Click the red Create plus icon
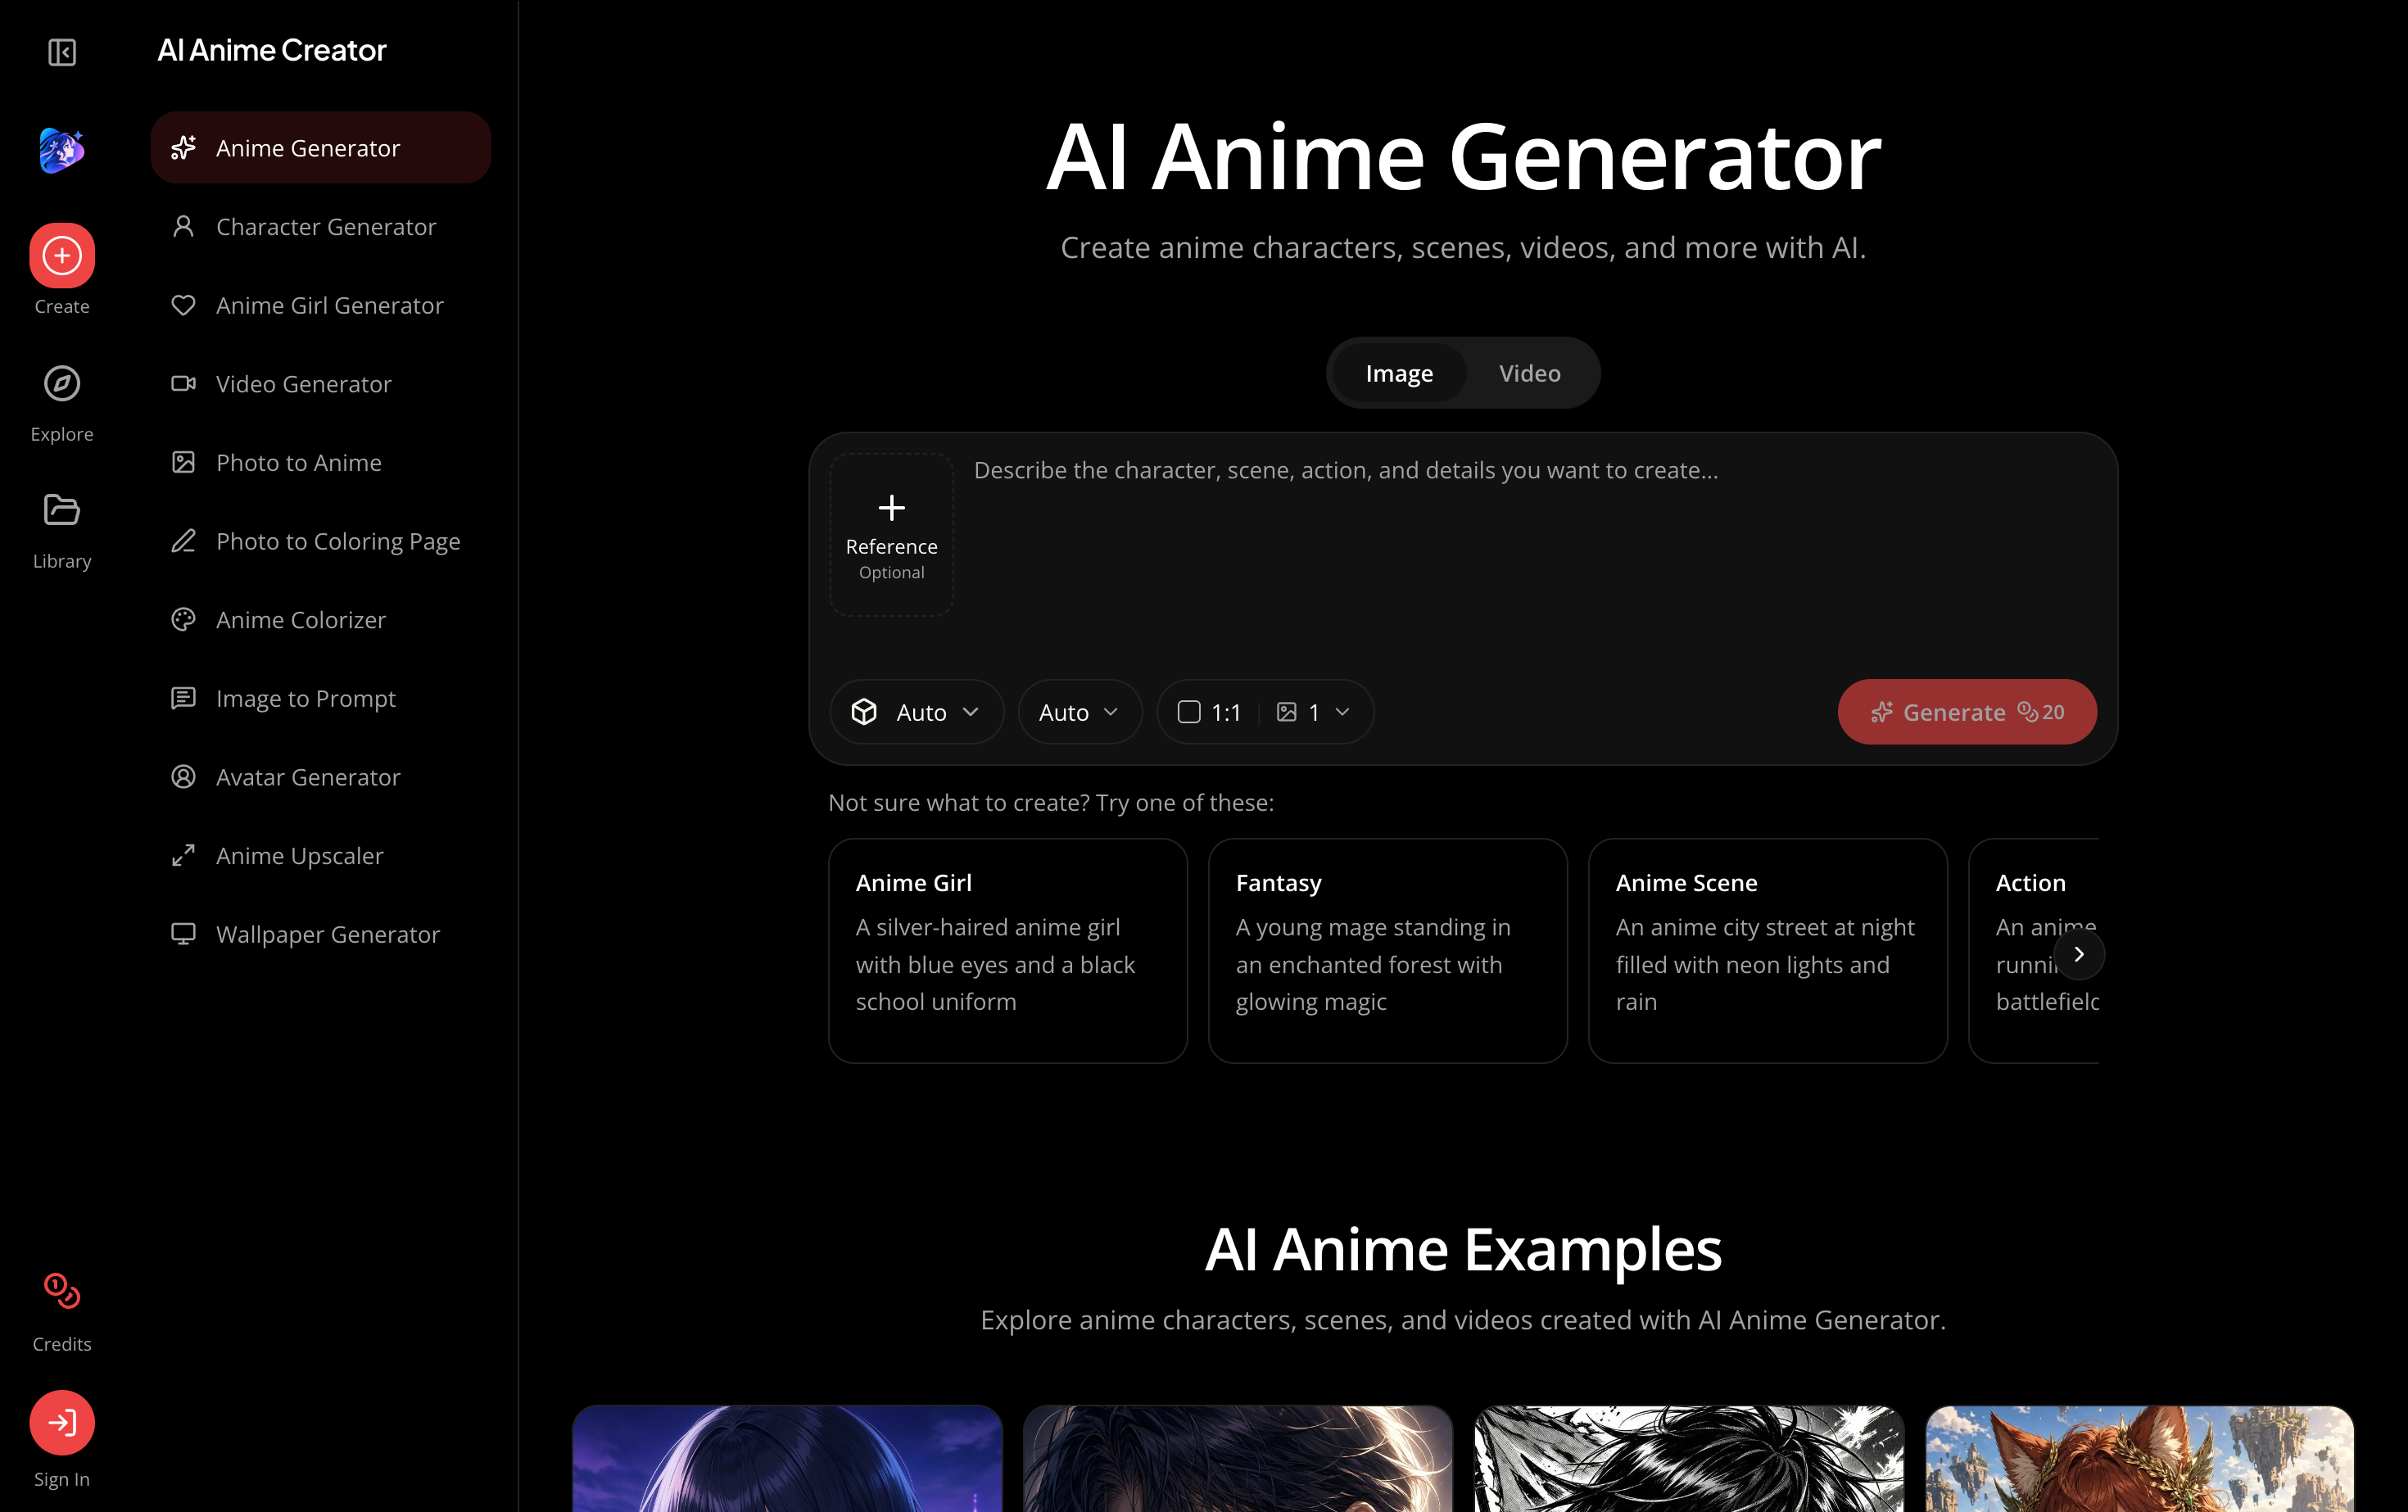Image resolution: width=2408 pixels, height=1512 pixels. click(x=62, y=255)
